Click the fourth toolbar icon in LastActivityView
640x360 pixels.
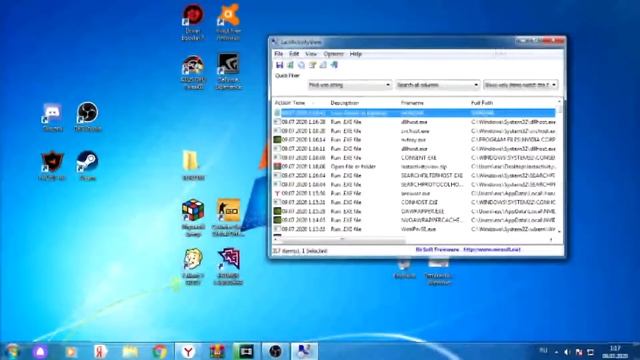tap(312, 65)
